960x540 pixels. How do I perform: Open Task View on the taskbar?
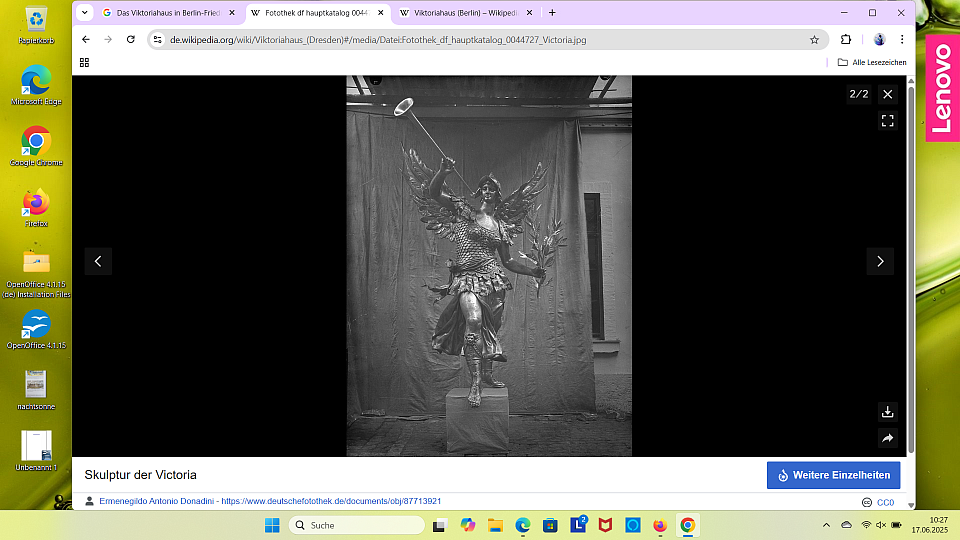click(x=439, y=525)
